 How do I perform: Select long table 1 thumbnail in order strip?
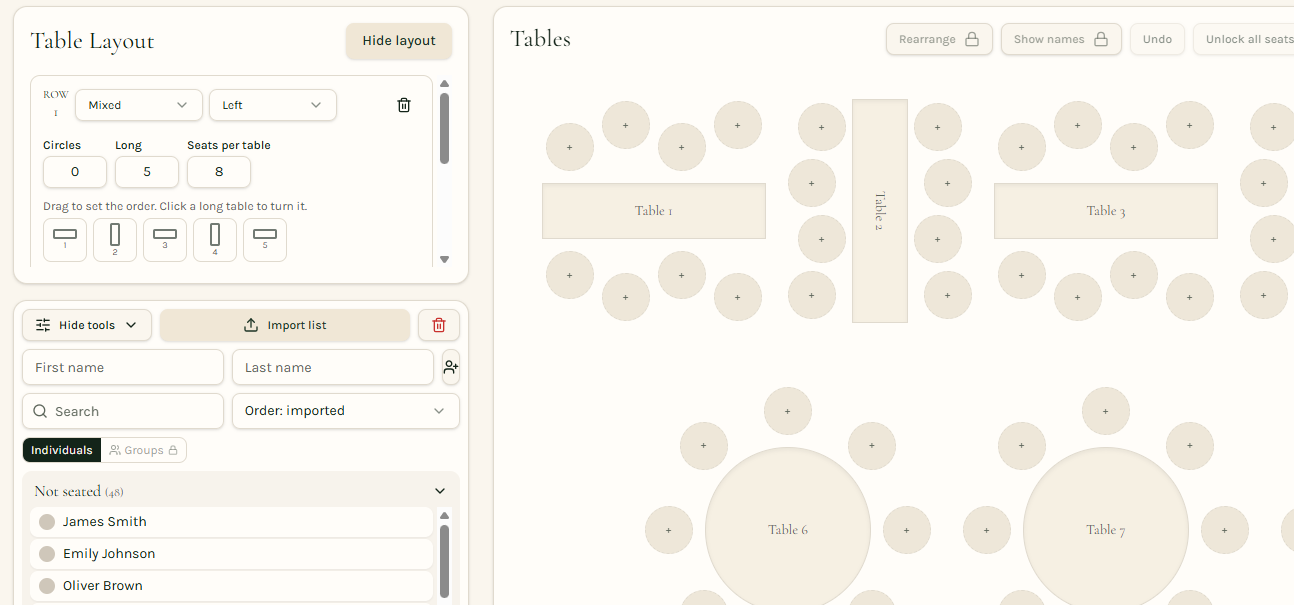[65, 240]
